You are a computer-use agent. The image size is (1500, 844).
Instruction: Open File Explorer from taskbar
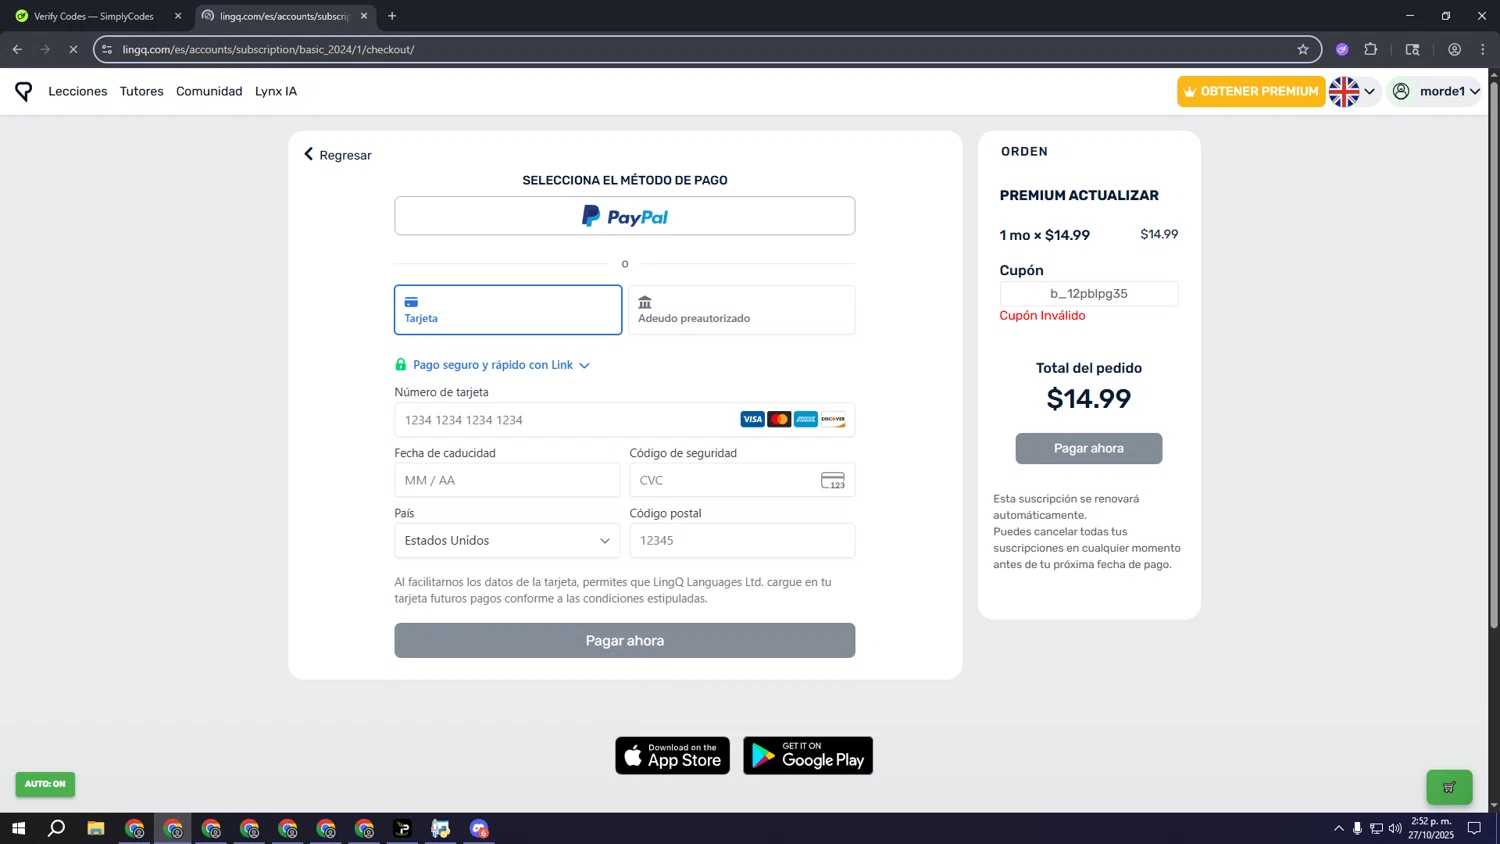(x=96, y=828)
